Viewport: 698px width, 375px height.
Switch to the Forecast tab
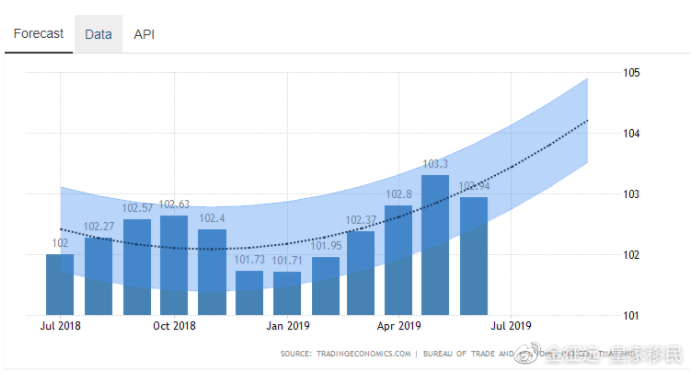(38, 34)
